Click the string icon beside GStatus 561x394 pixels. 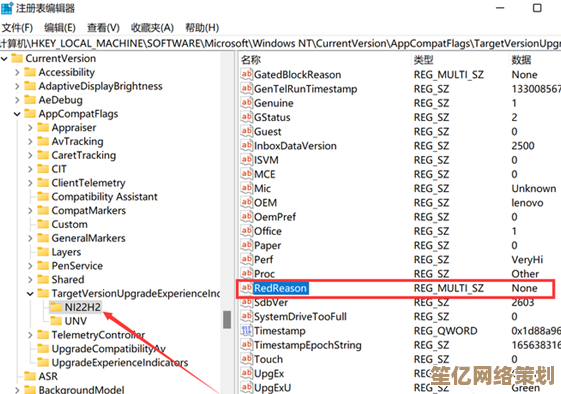point(247,117)
